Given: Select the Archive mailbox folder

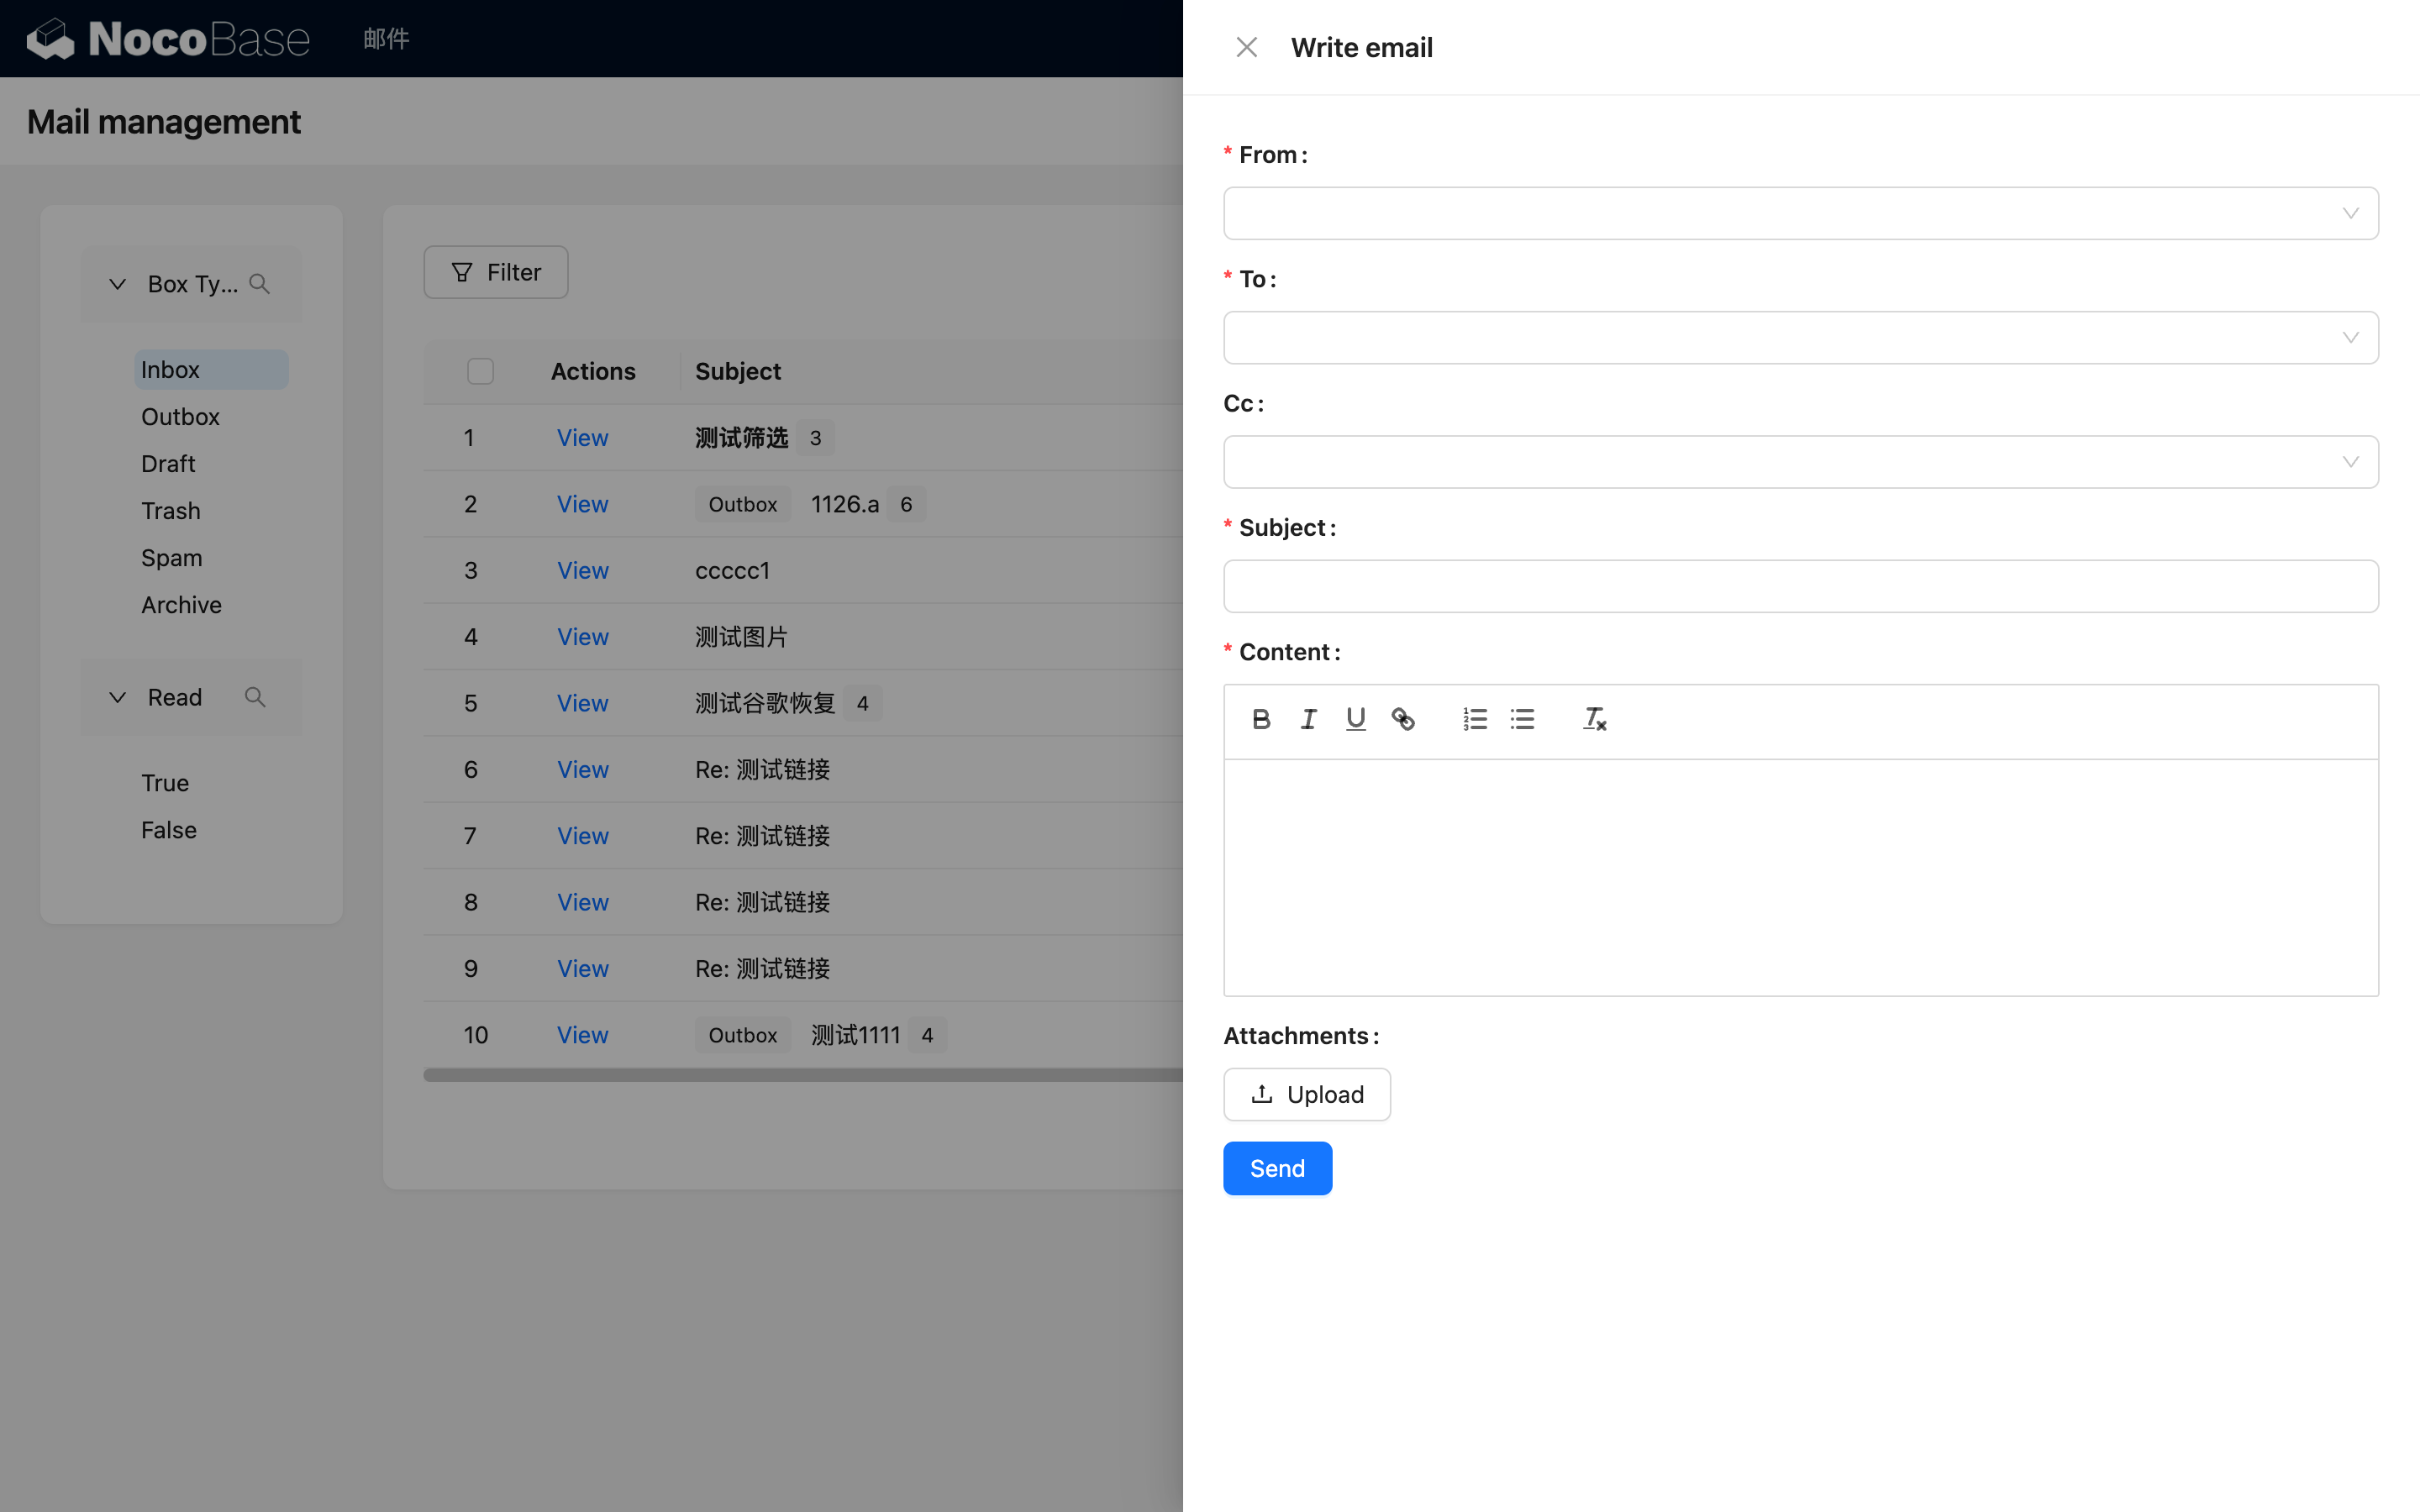Looking at the screenshot, I should tap(181, 605).
